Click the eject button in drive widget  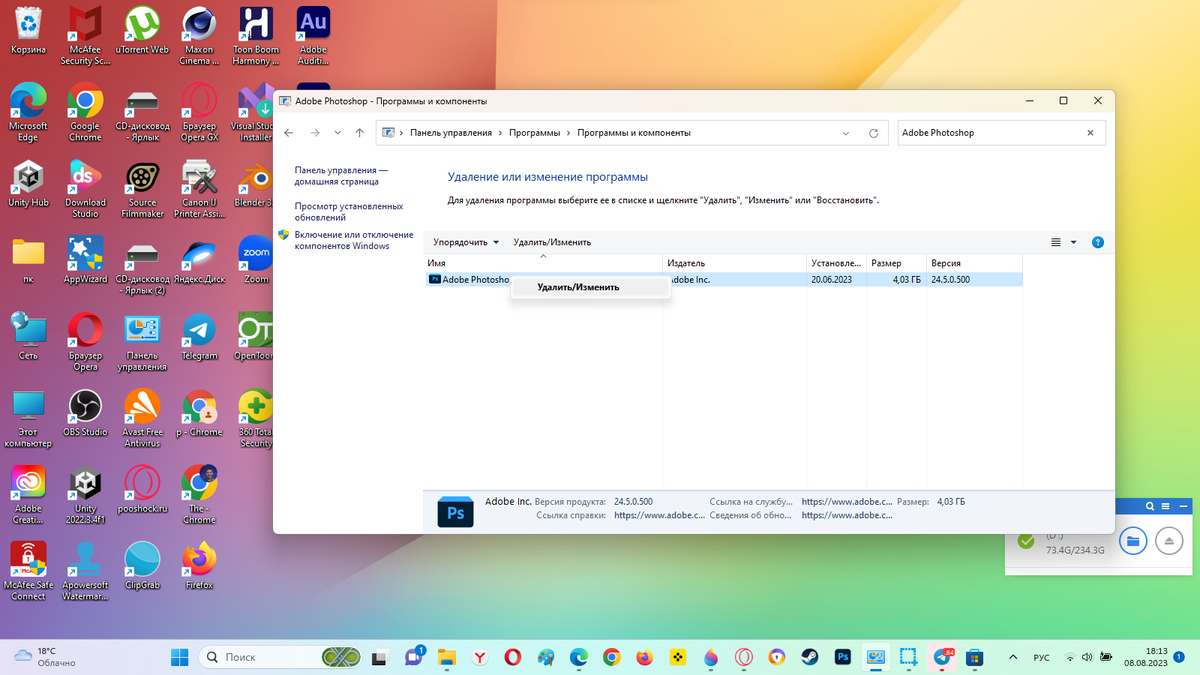pyautogui.click(x=1169, y=541)
